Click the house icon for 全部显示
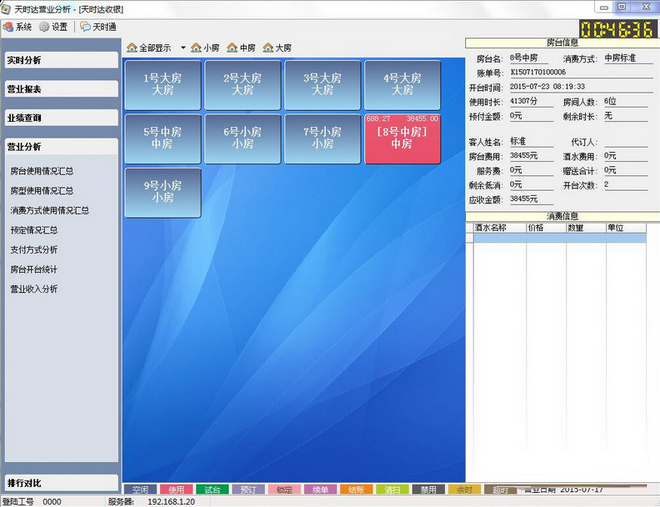660x507 pixels. point(132,48)
